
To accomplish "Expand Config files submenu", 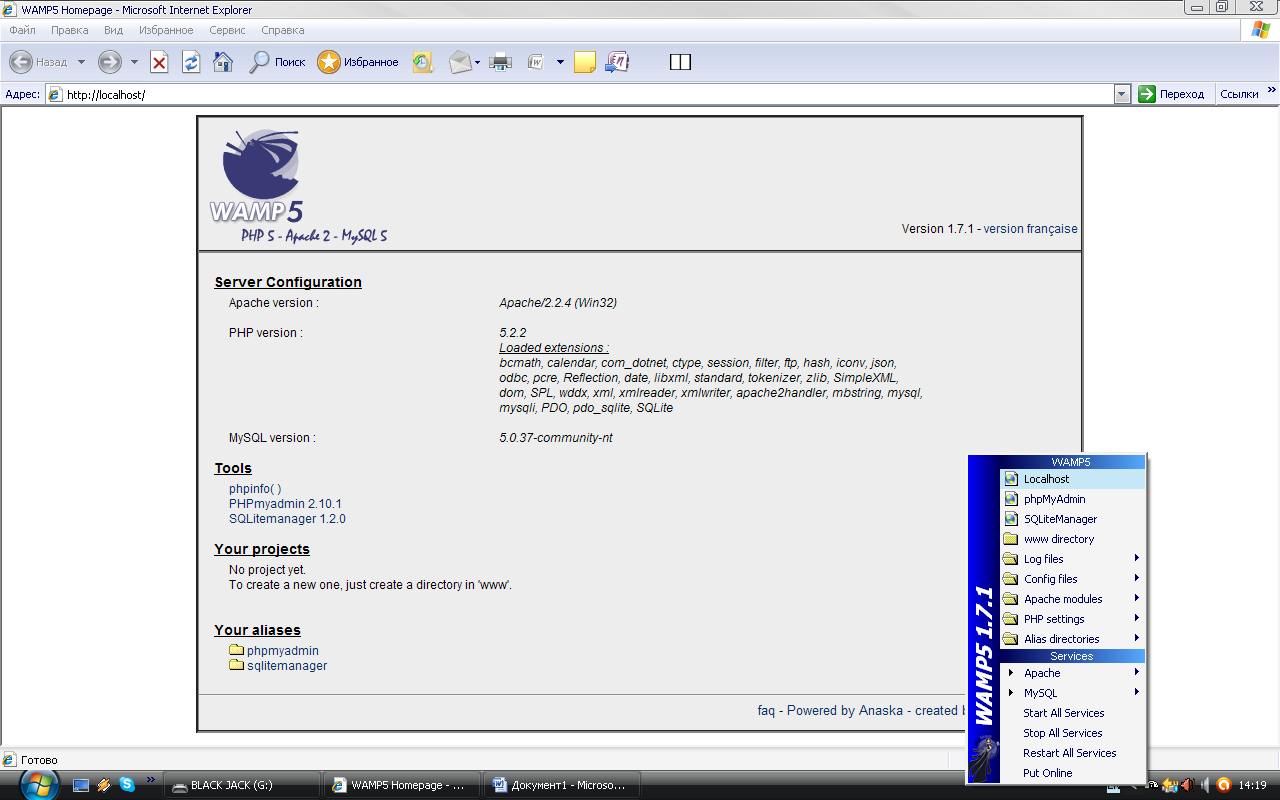I will [1137, 578].
